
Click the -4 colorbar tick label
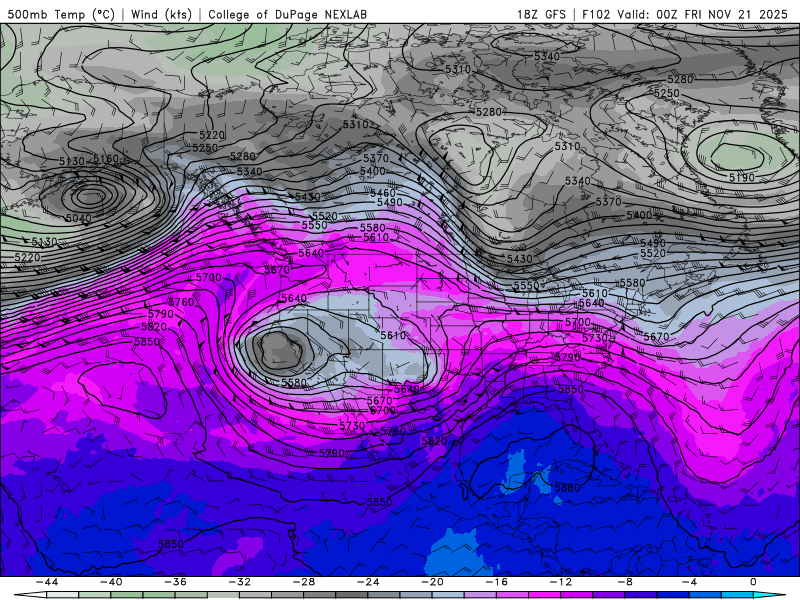click(690, 582)
